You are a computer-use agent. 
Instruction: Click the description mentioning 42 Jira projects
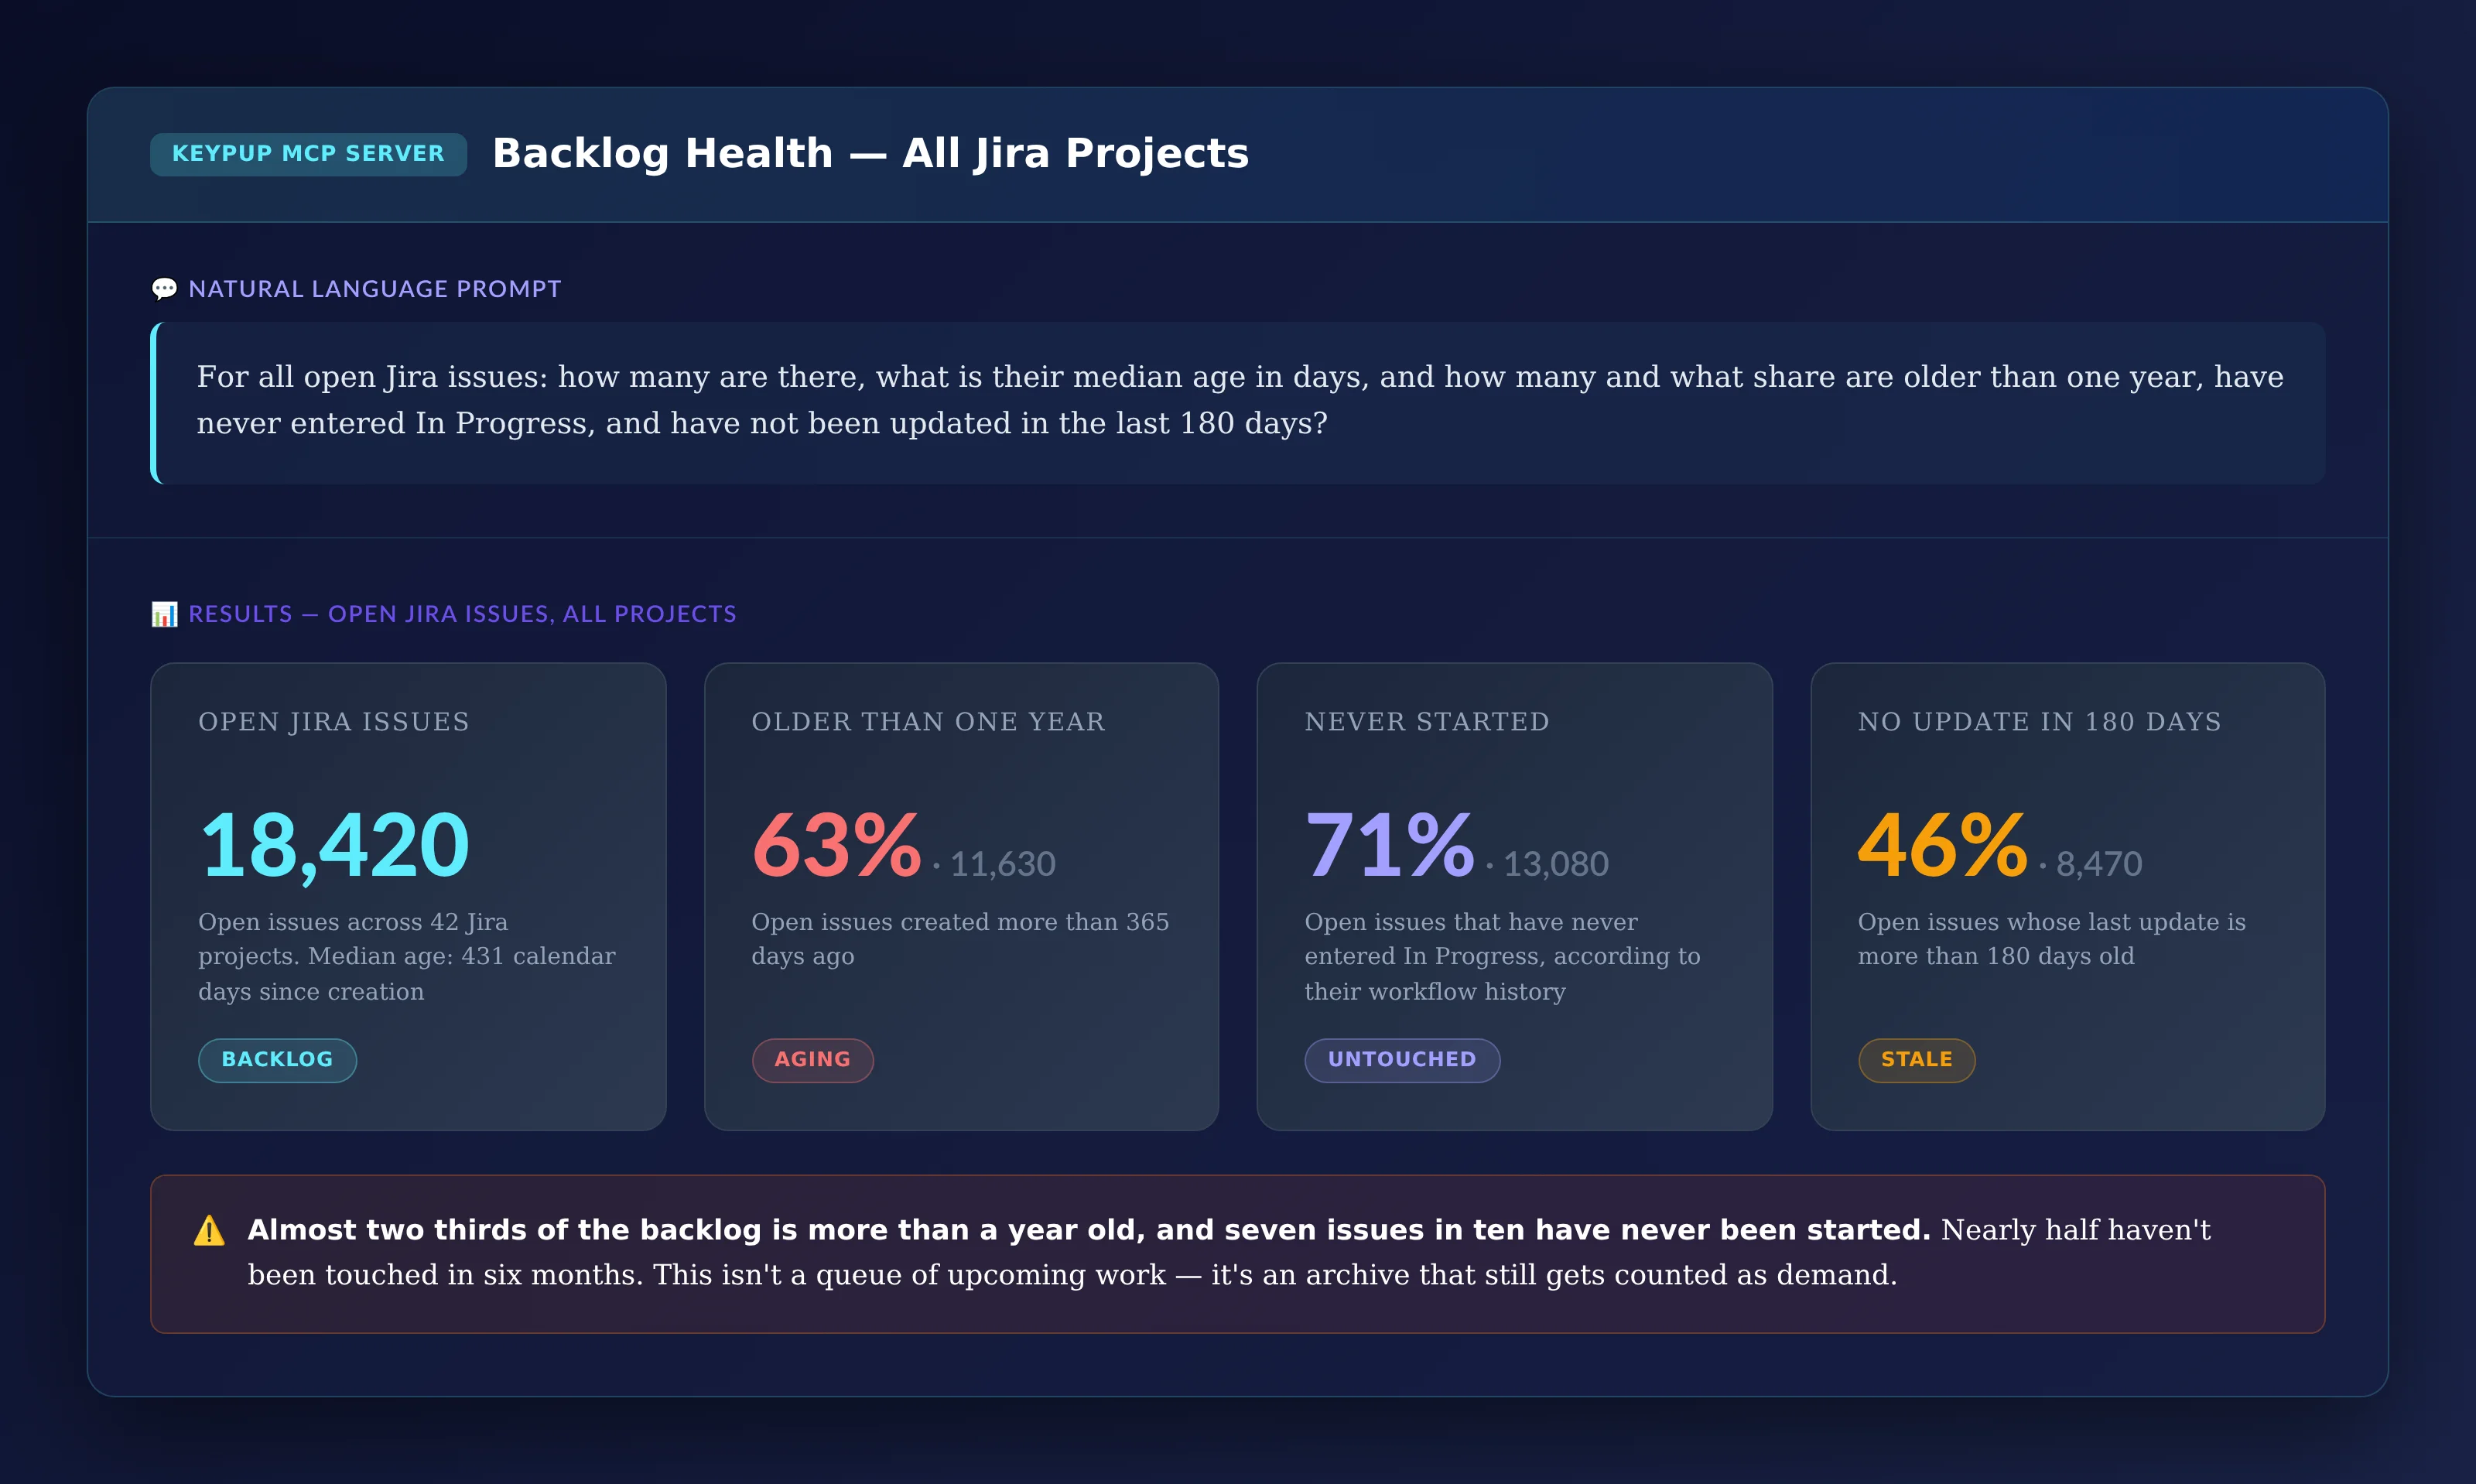(x=407, y=957)
